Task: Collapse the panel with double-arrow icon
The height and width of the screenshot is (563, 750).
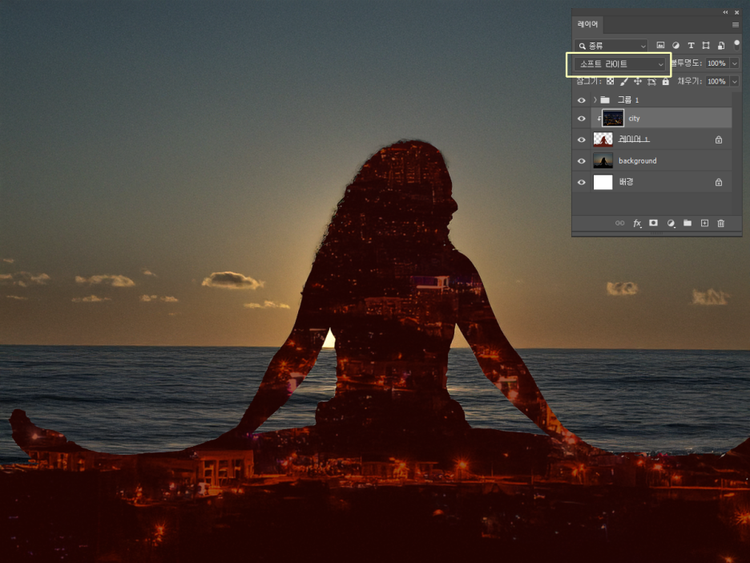Action: click(726, 12)
